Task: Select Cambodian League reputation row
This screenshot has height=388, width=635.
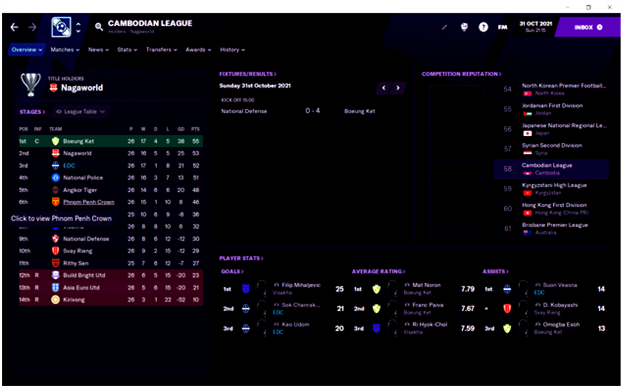Action: point(551,169)
